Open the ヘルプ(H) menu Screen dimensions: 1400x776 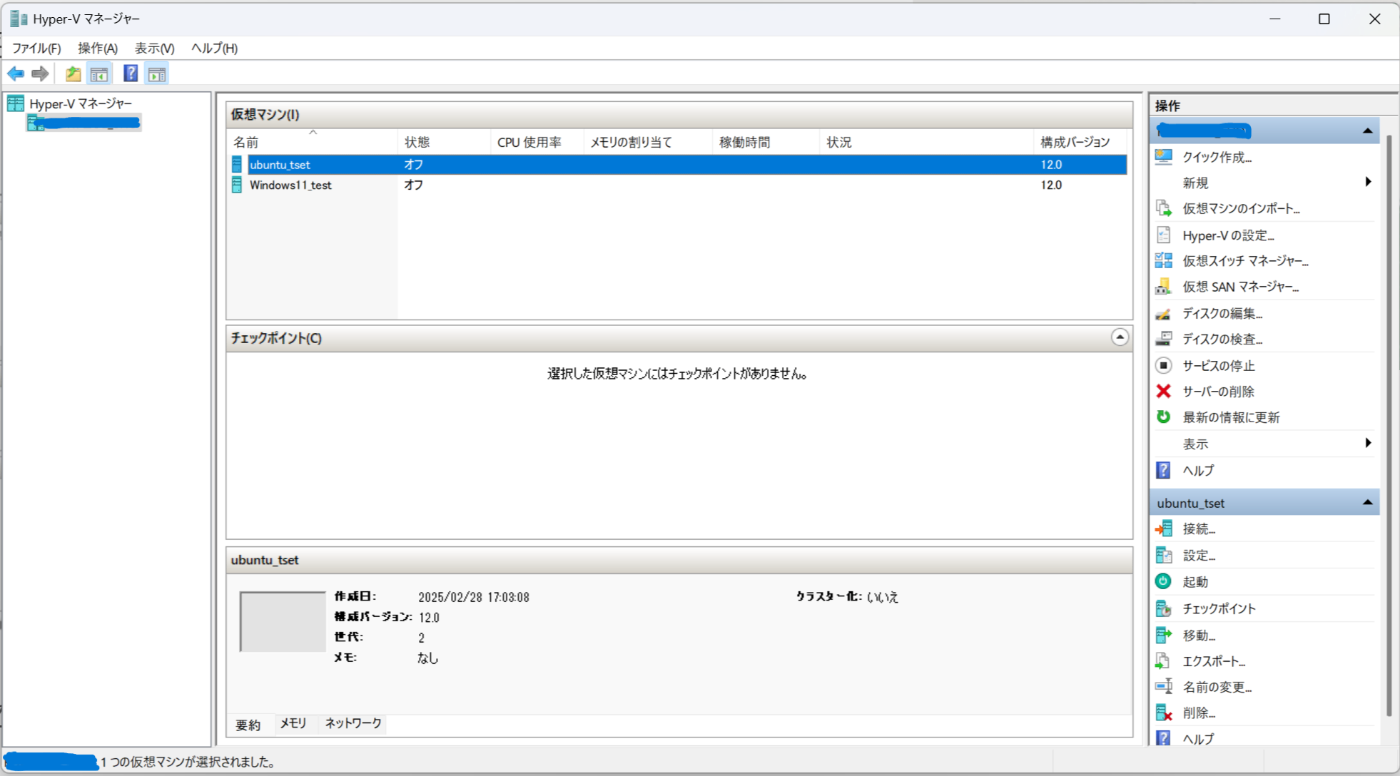click(214, 48)
